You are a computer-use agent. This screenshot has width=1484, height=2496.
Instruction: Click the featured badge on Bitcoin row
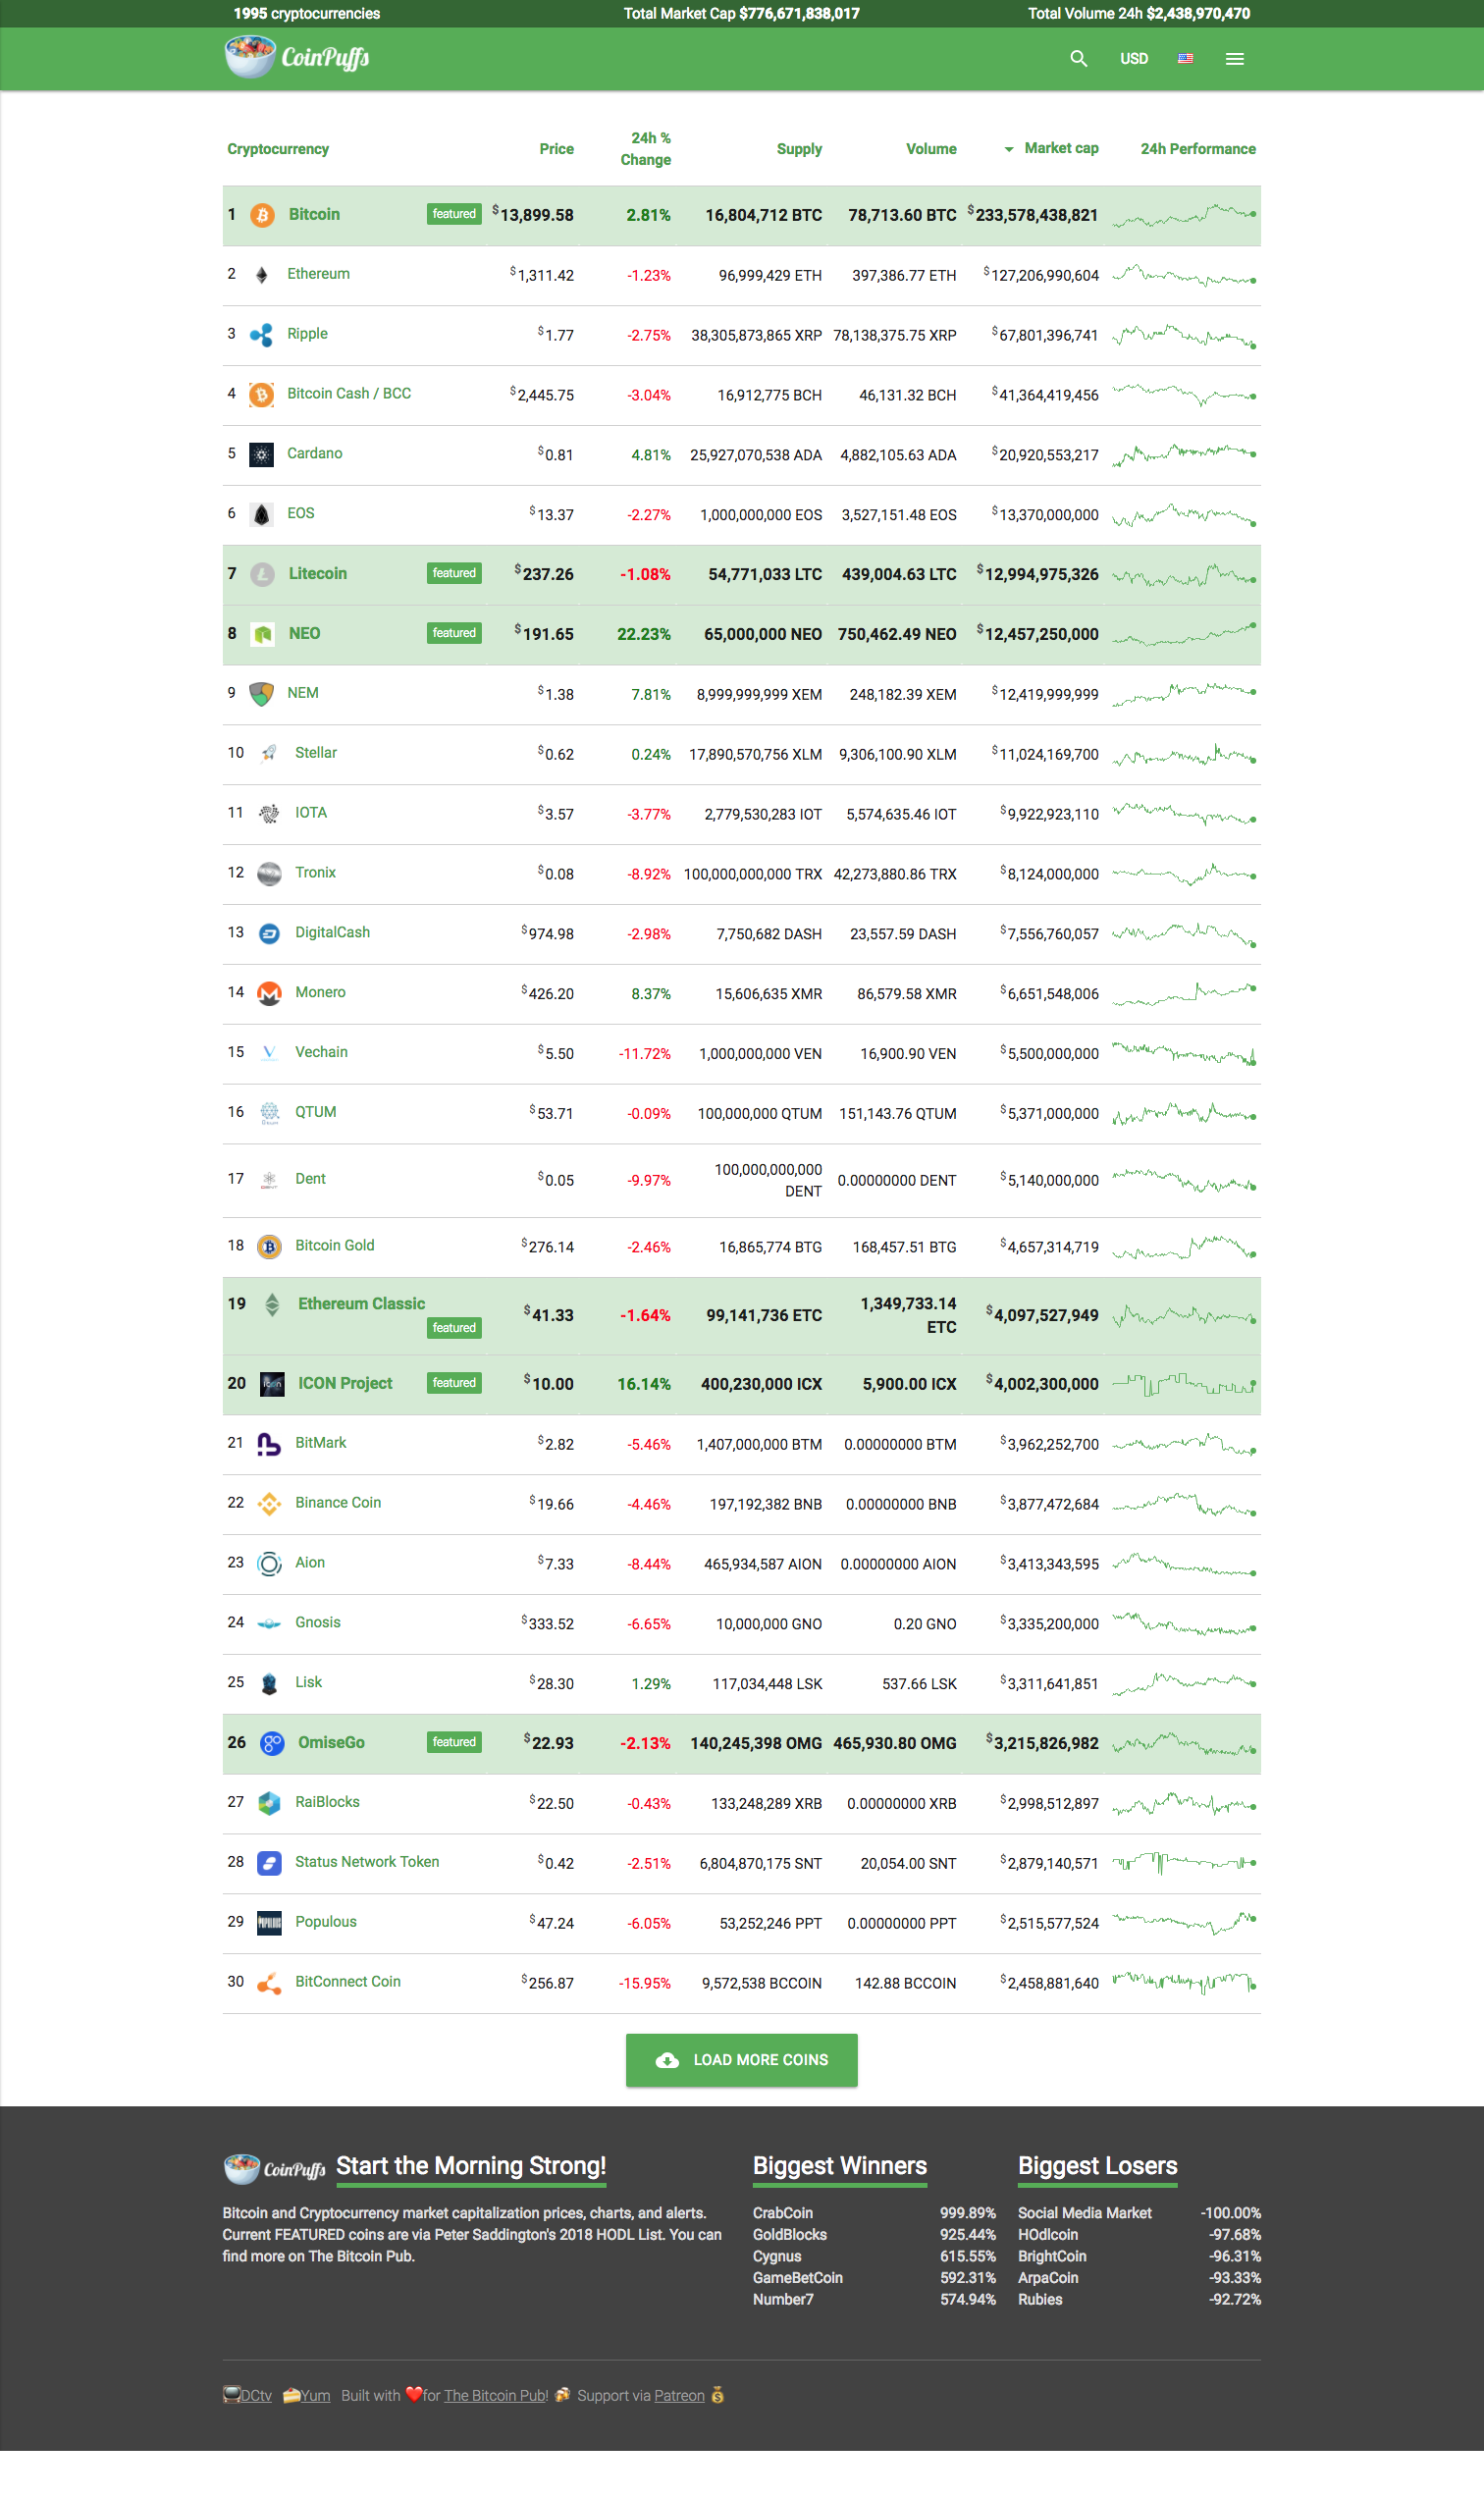(454, 214)
